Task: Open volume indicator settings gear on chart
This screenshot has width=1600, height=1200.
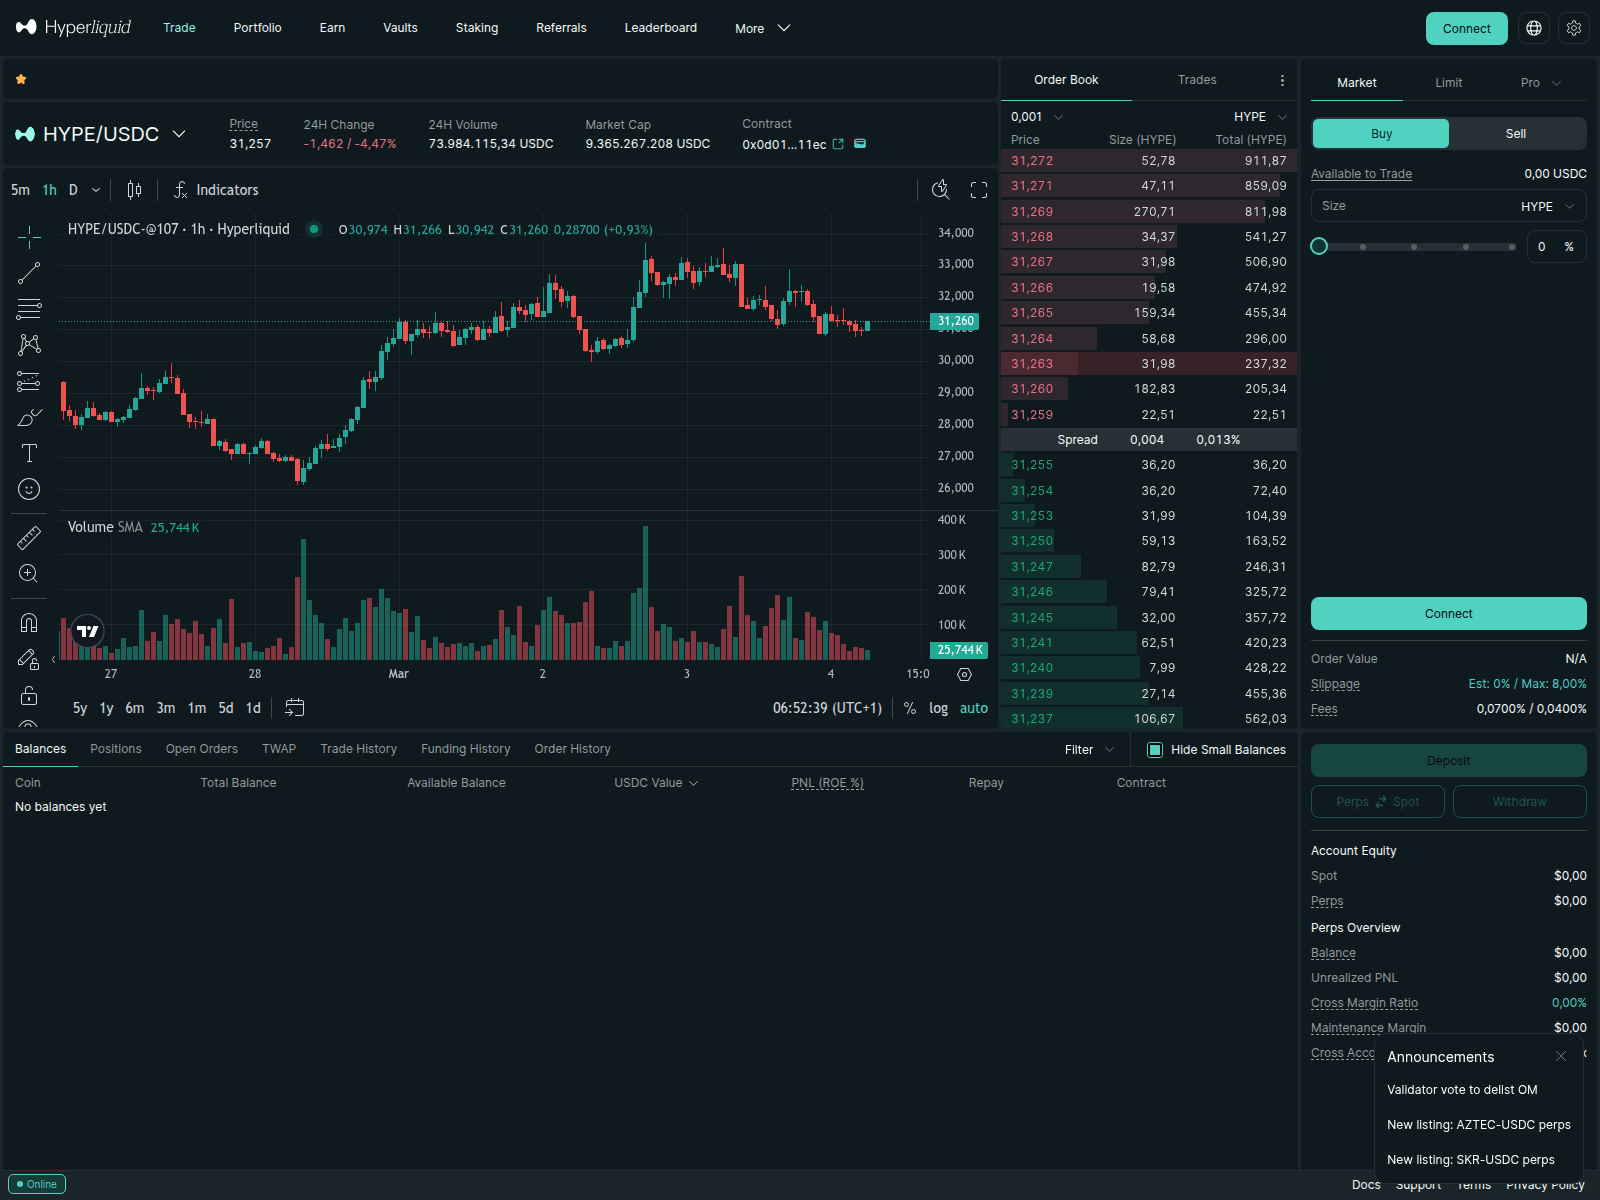Action: [964, 674]
